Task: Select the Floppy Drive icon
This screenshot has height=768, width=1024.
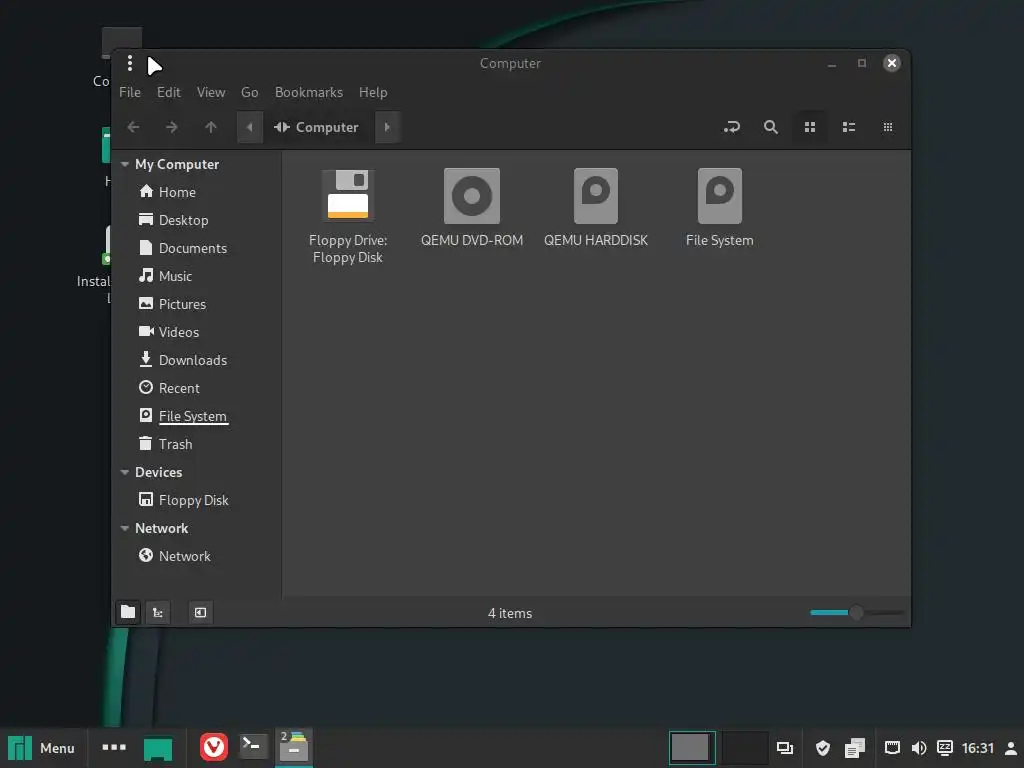Action: (347, 195)
